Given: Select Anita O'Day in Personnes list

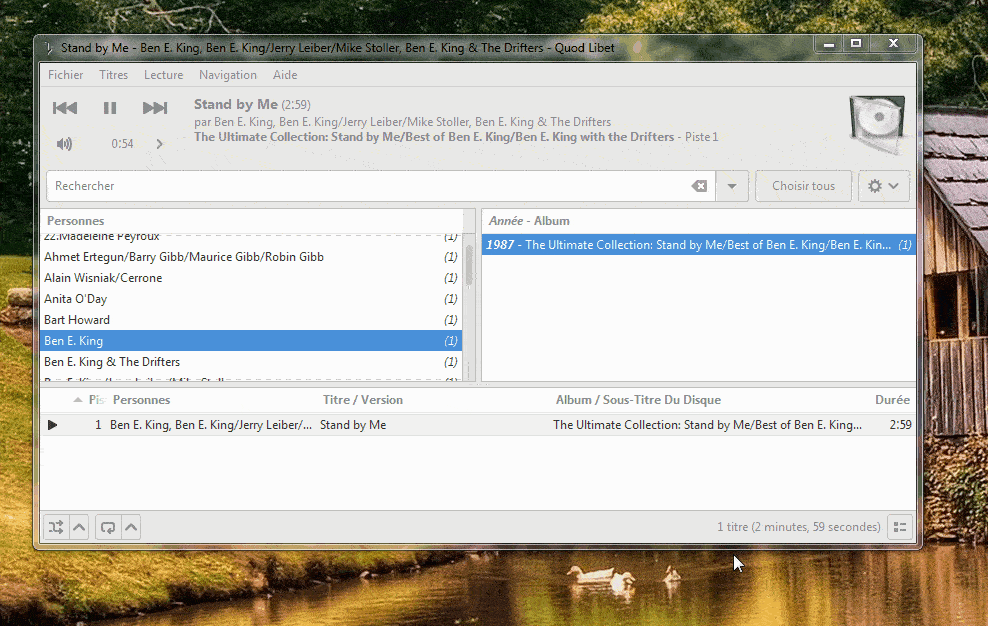Looking at the screenshot, I should pos(251,299).
